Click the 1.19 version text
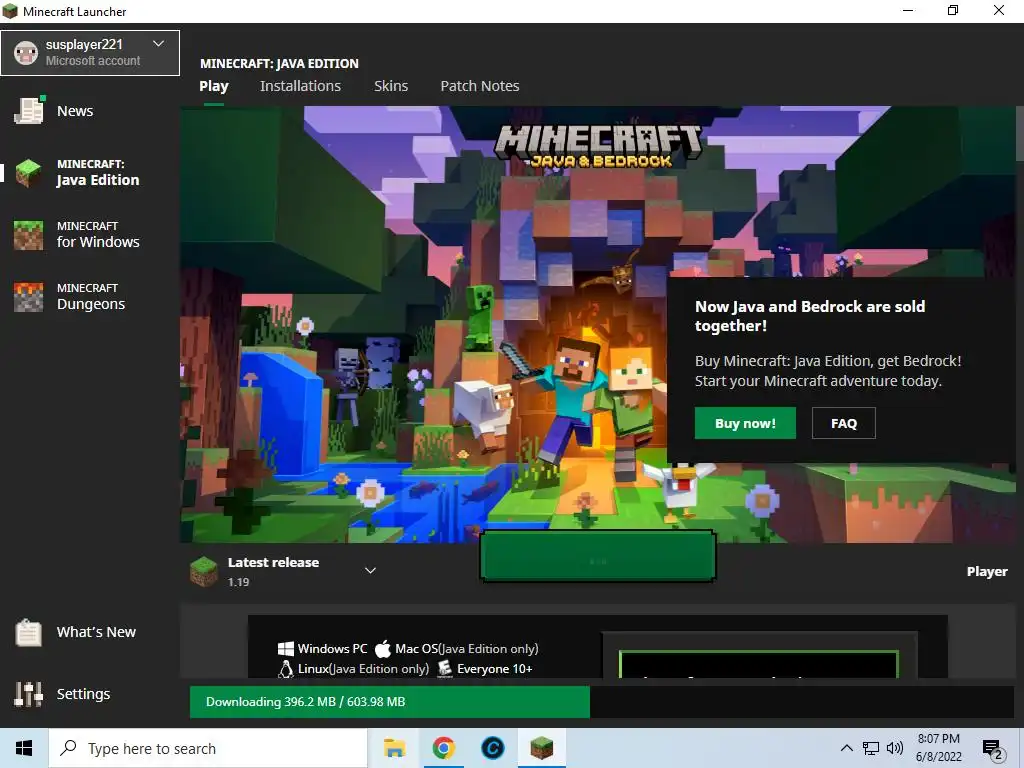Screen dimensions: 1024x768 [238, 582]
